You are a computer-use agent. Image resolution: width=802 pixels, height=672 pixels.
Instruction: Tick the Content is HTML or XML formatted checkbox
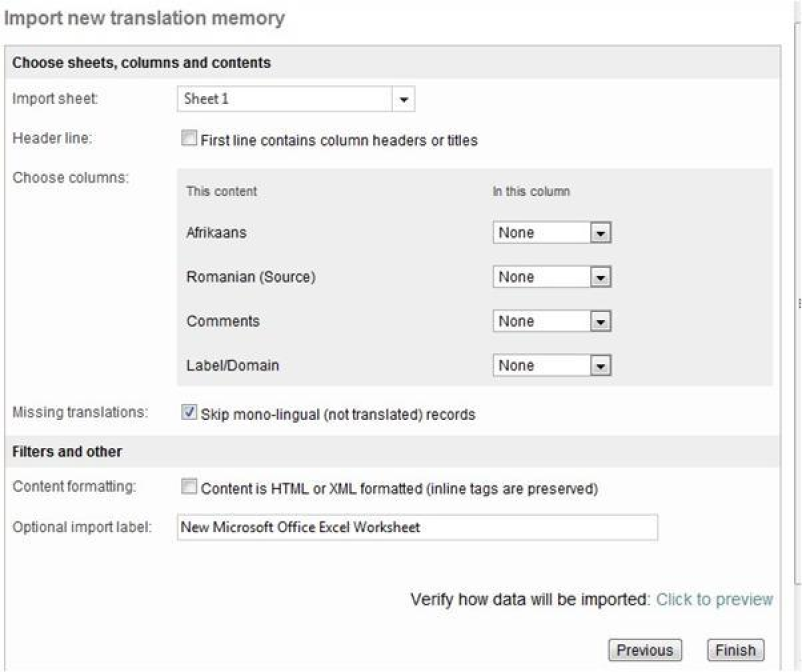(189, 488)
